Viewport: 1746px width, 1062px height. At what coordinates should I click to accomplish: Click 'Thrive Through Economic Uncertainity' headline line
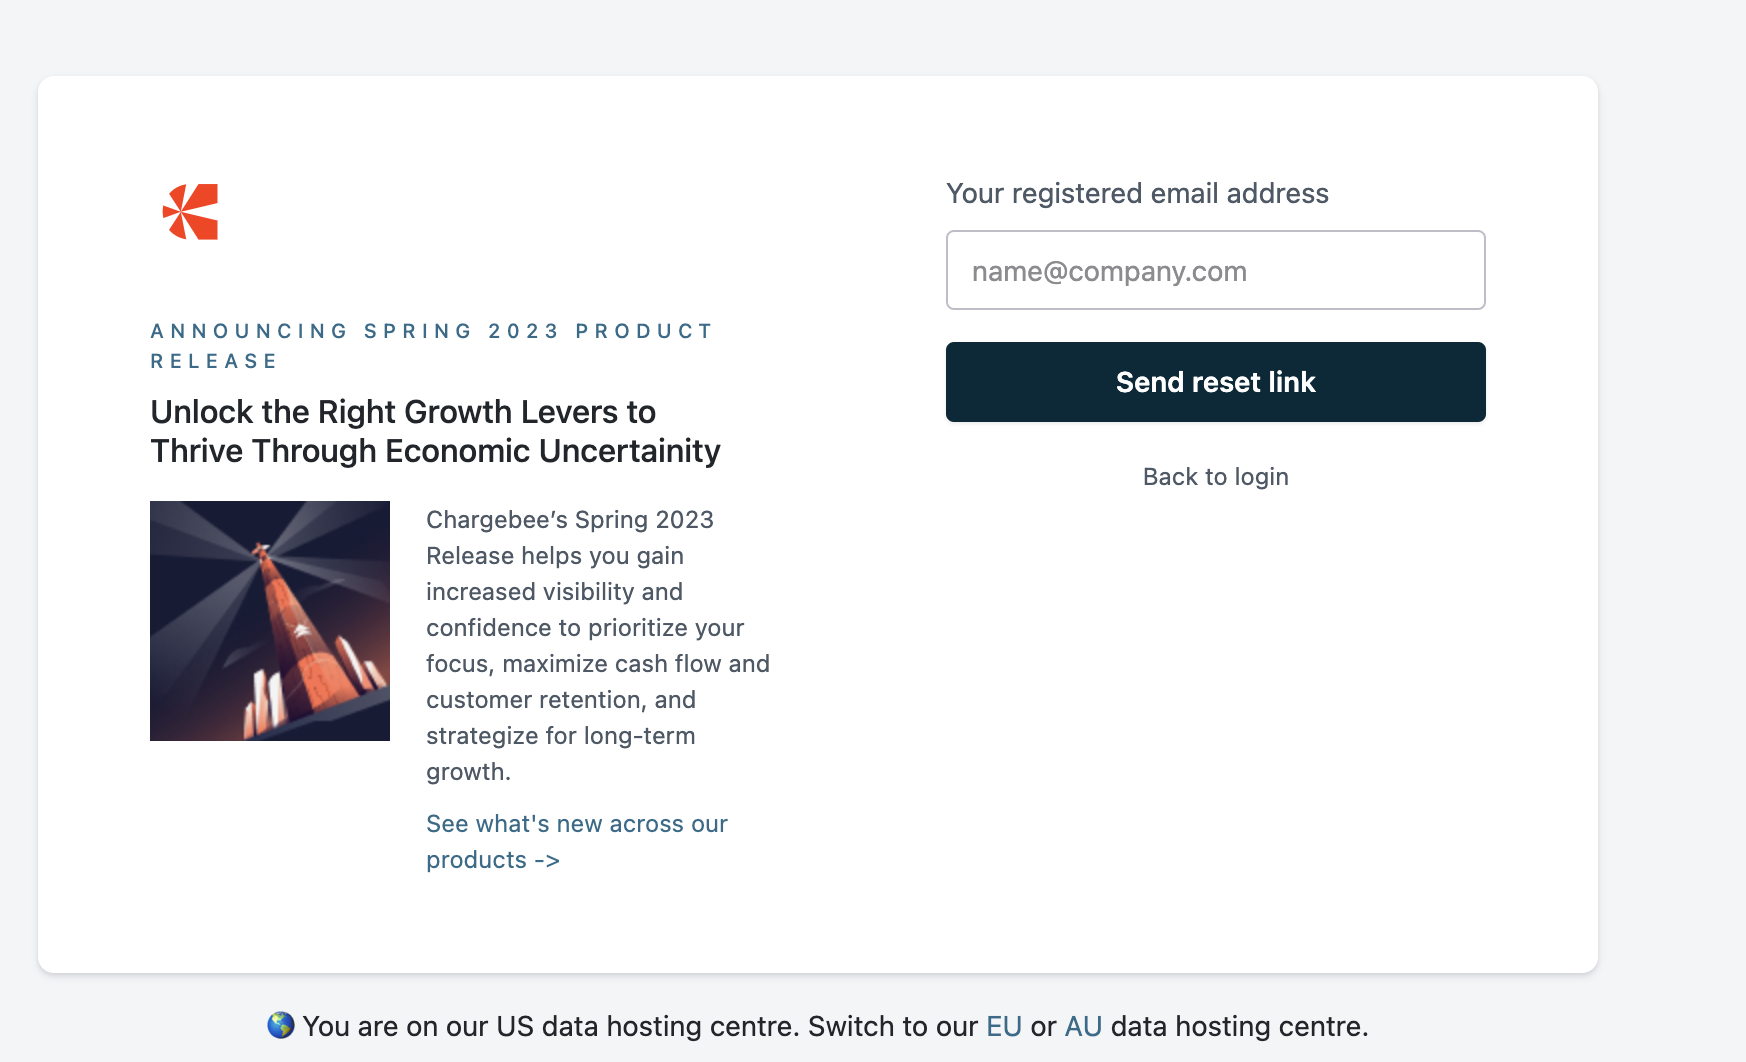point(435,451)
